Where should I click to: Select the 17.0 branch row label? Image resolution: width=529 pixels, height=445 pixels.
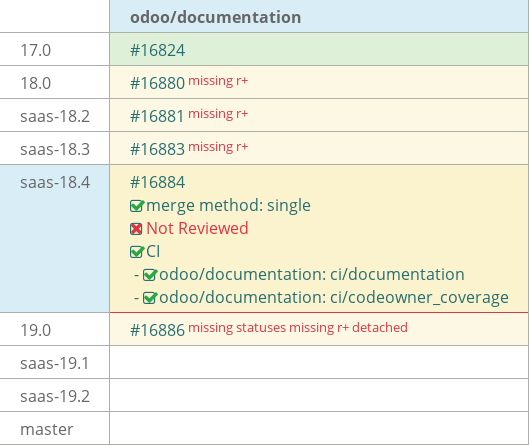pos(35,51)
